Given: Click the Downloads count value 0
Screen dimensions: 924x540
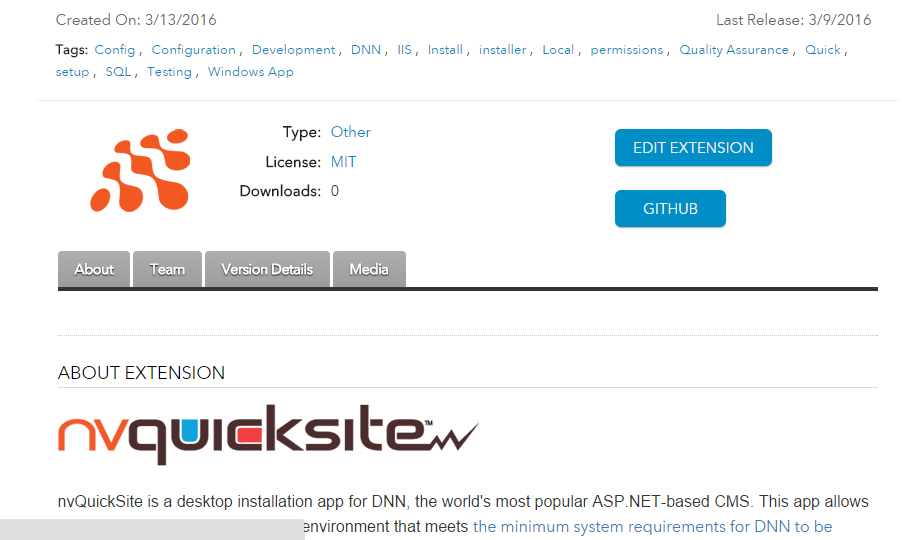Looking at the screenshot, I should tap(335, 191).
